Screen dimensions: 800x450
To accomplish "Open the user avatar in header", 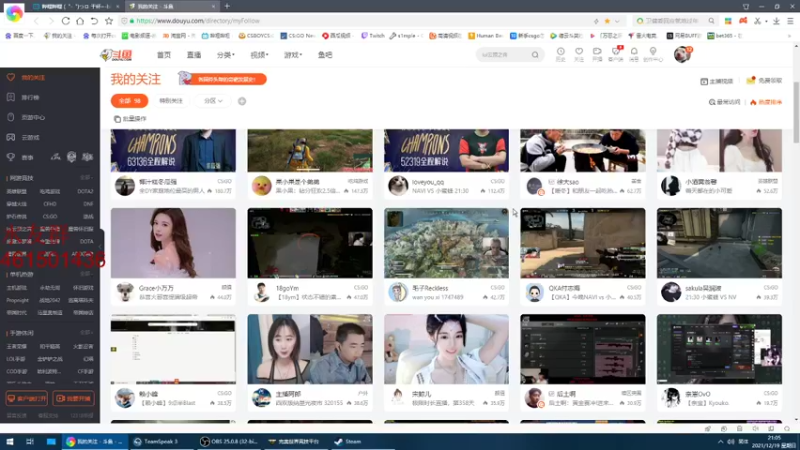I will point(682,54).
